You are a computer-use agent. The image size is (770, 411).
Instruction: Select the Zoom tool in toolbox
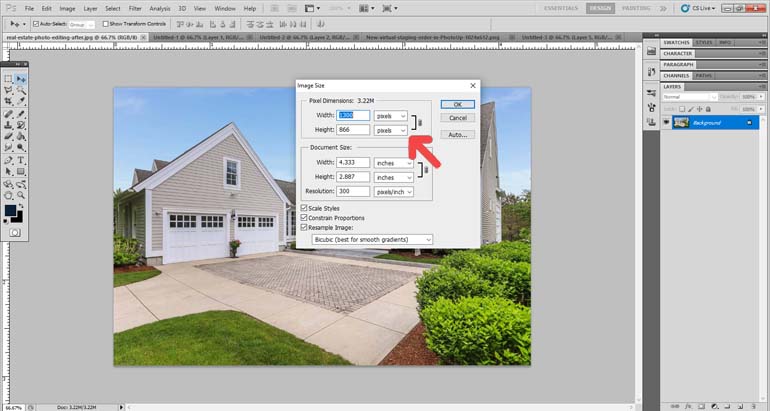tap(21, 195)
